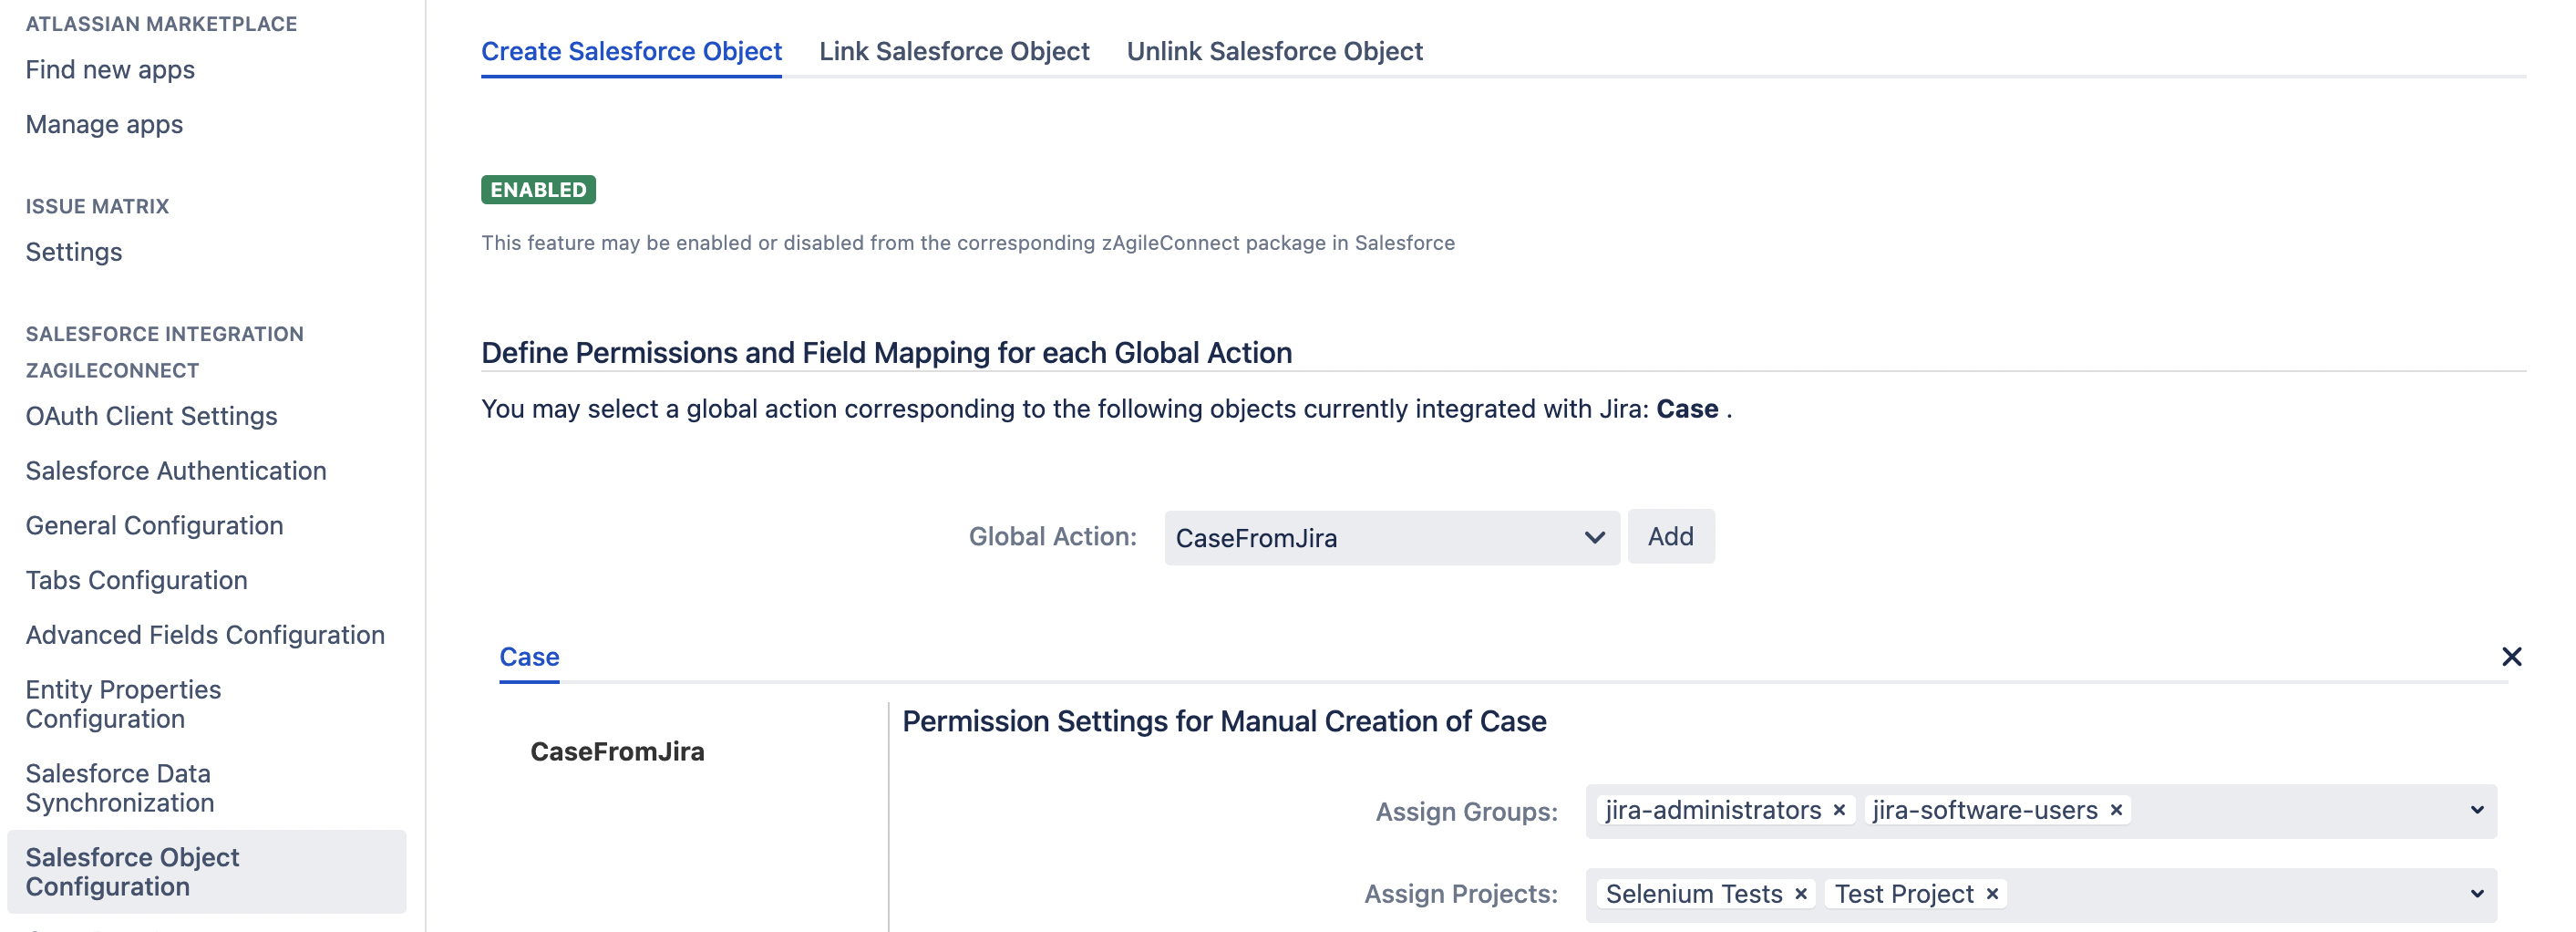Image resolution: width=2576 pixels, height=932 pixels.
Task: Remove jira-software-users group tag
Action: pos(2115,810)
